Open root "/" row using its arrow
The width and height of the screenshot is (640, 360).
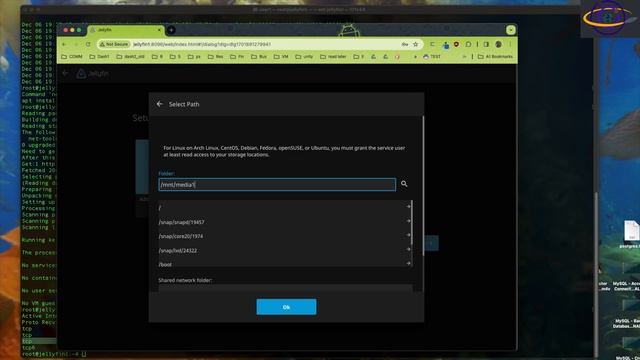click(x=408, y=207)
